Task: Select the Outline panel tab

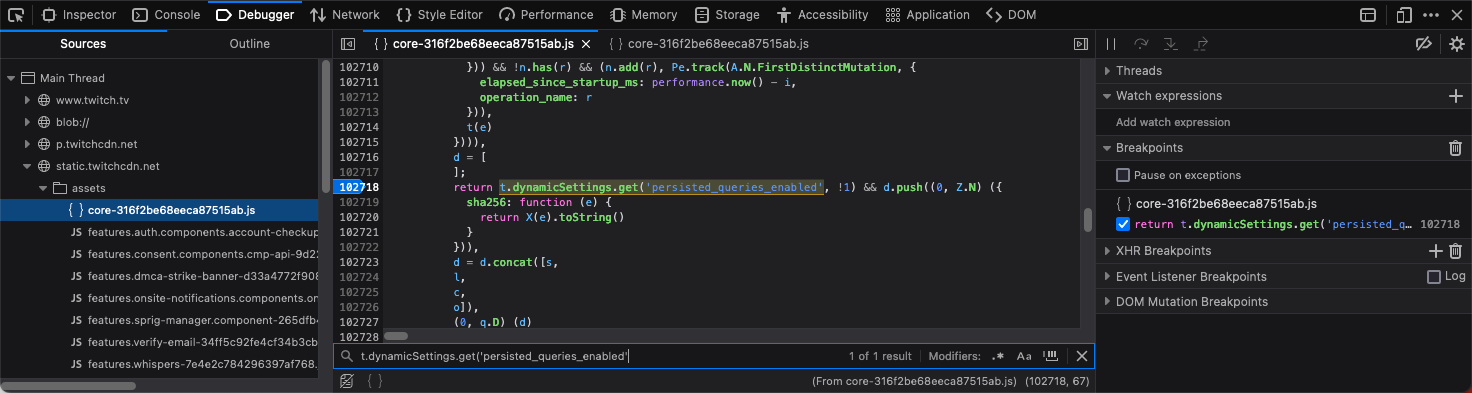Action: pyautogui.click(x=249, y=44)
